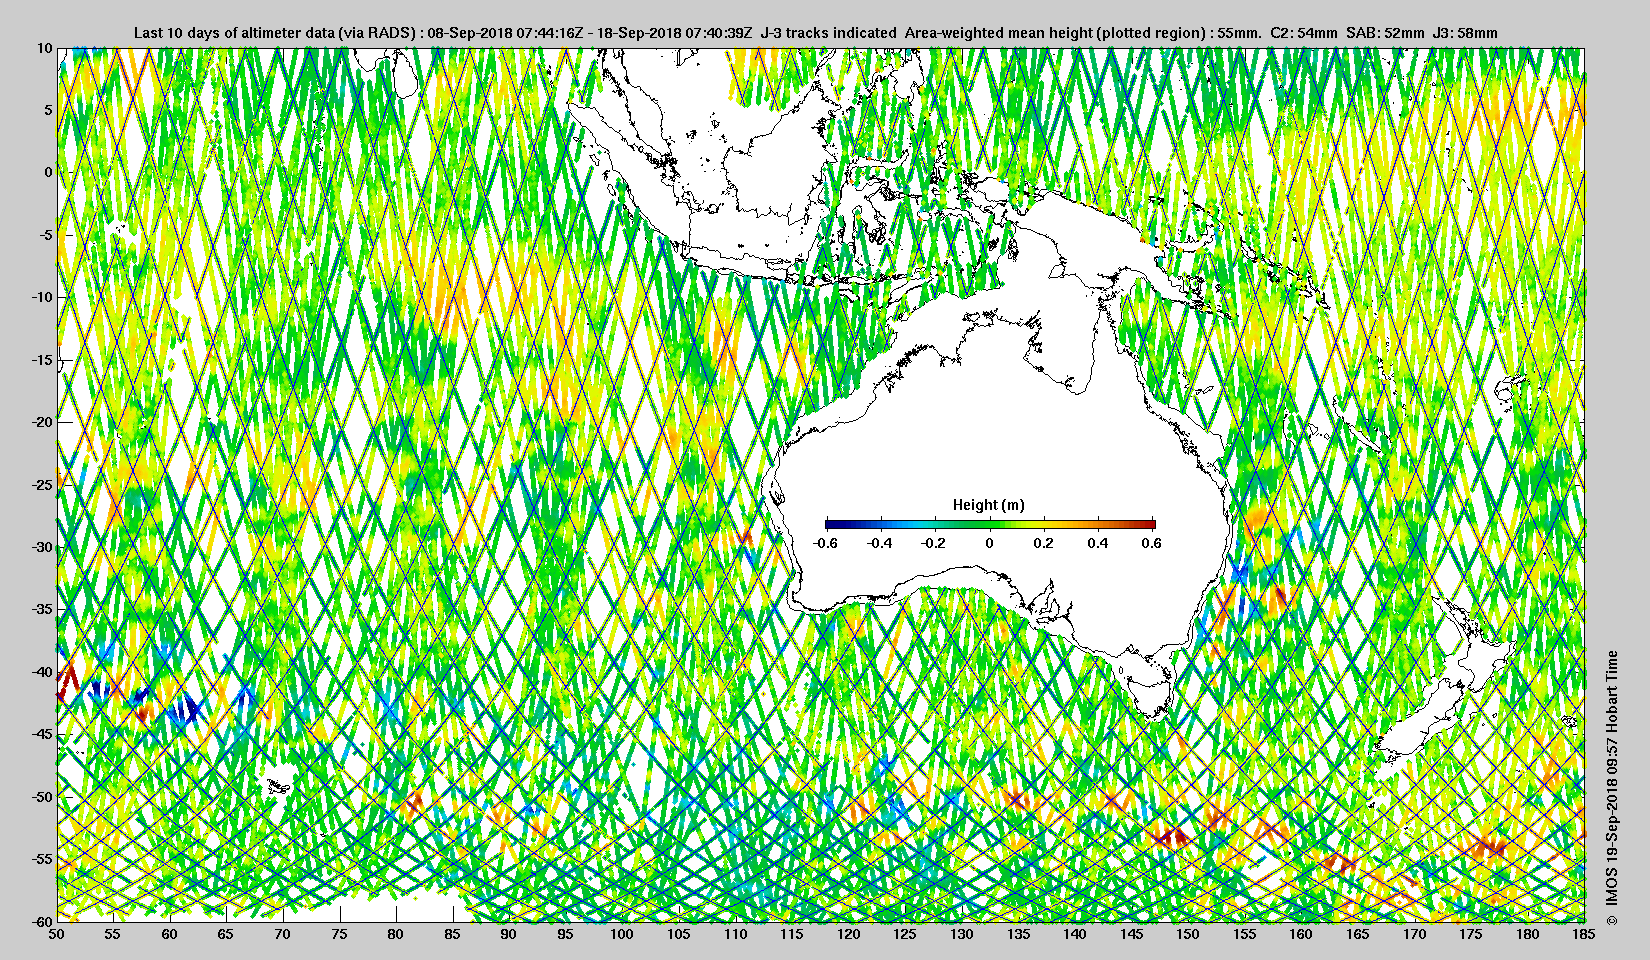Click the height colorbar gradient strip
Viewport: 1650px width, 960px height.
[x=990, y=524]
